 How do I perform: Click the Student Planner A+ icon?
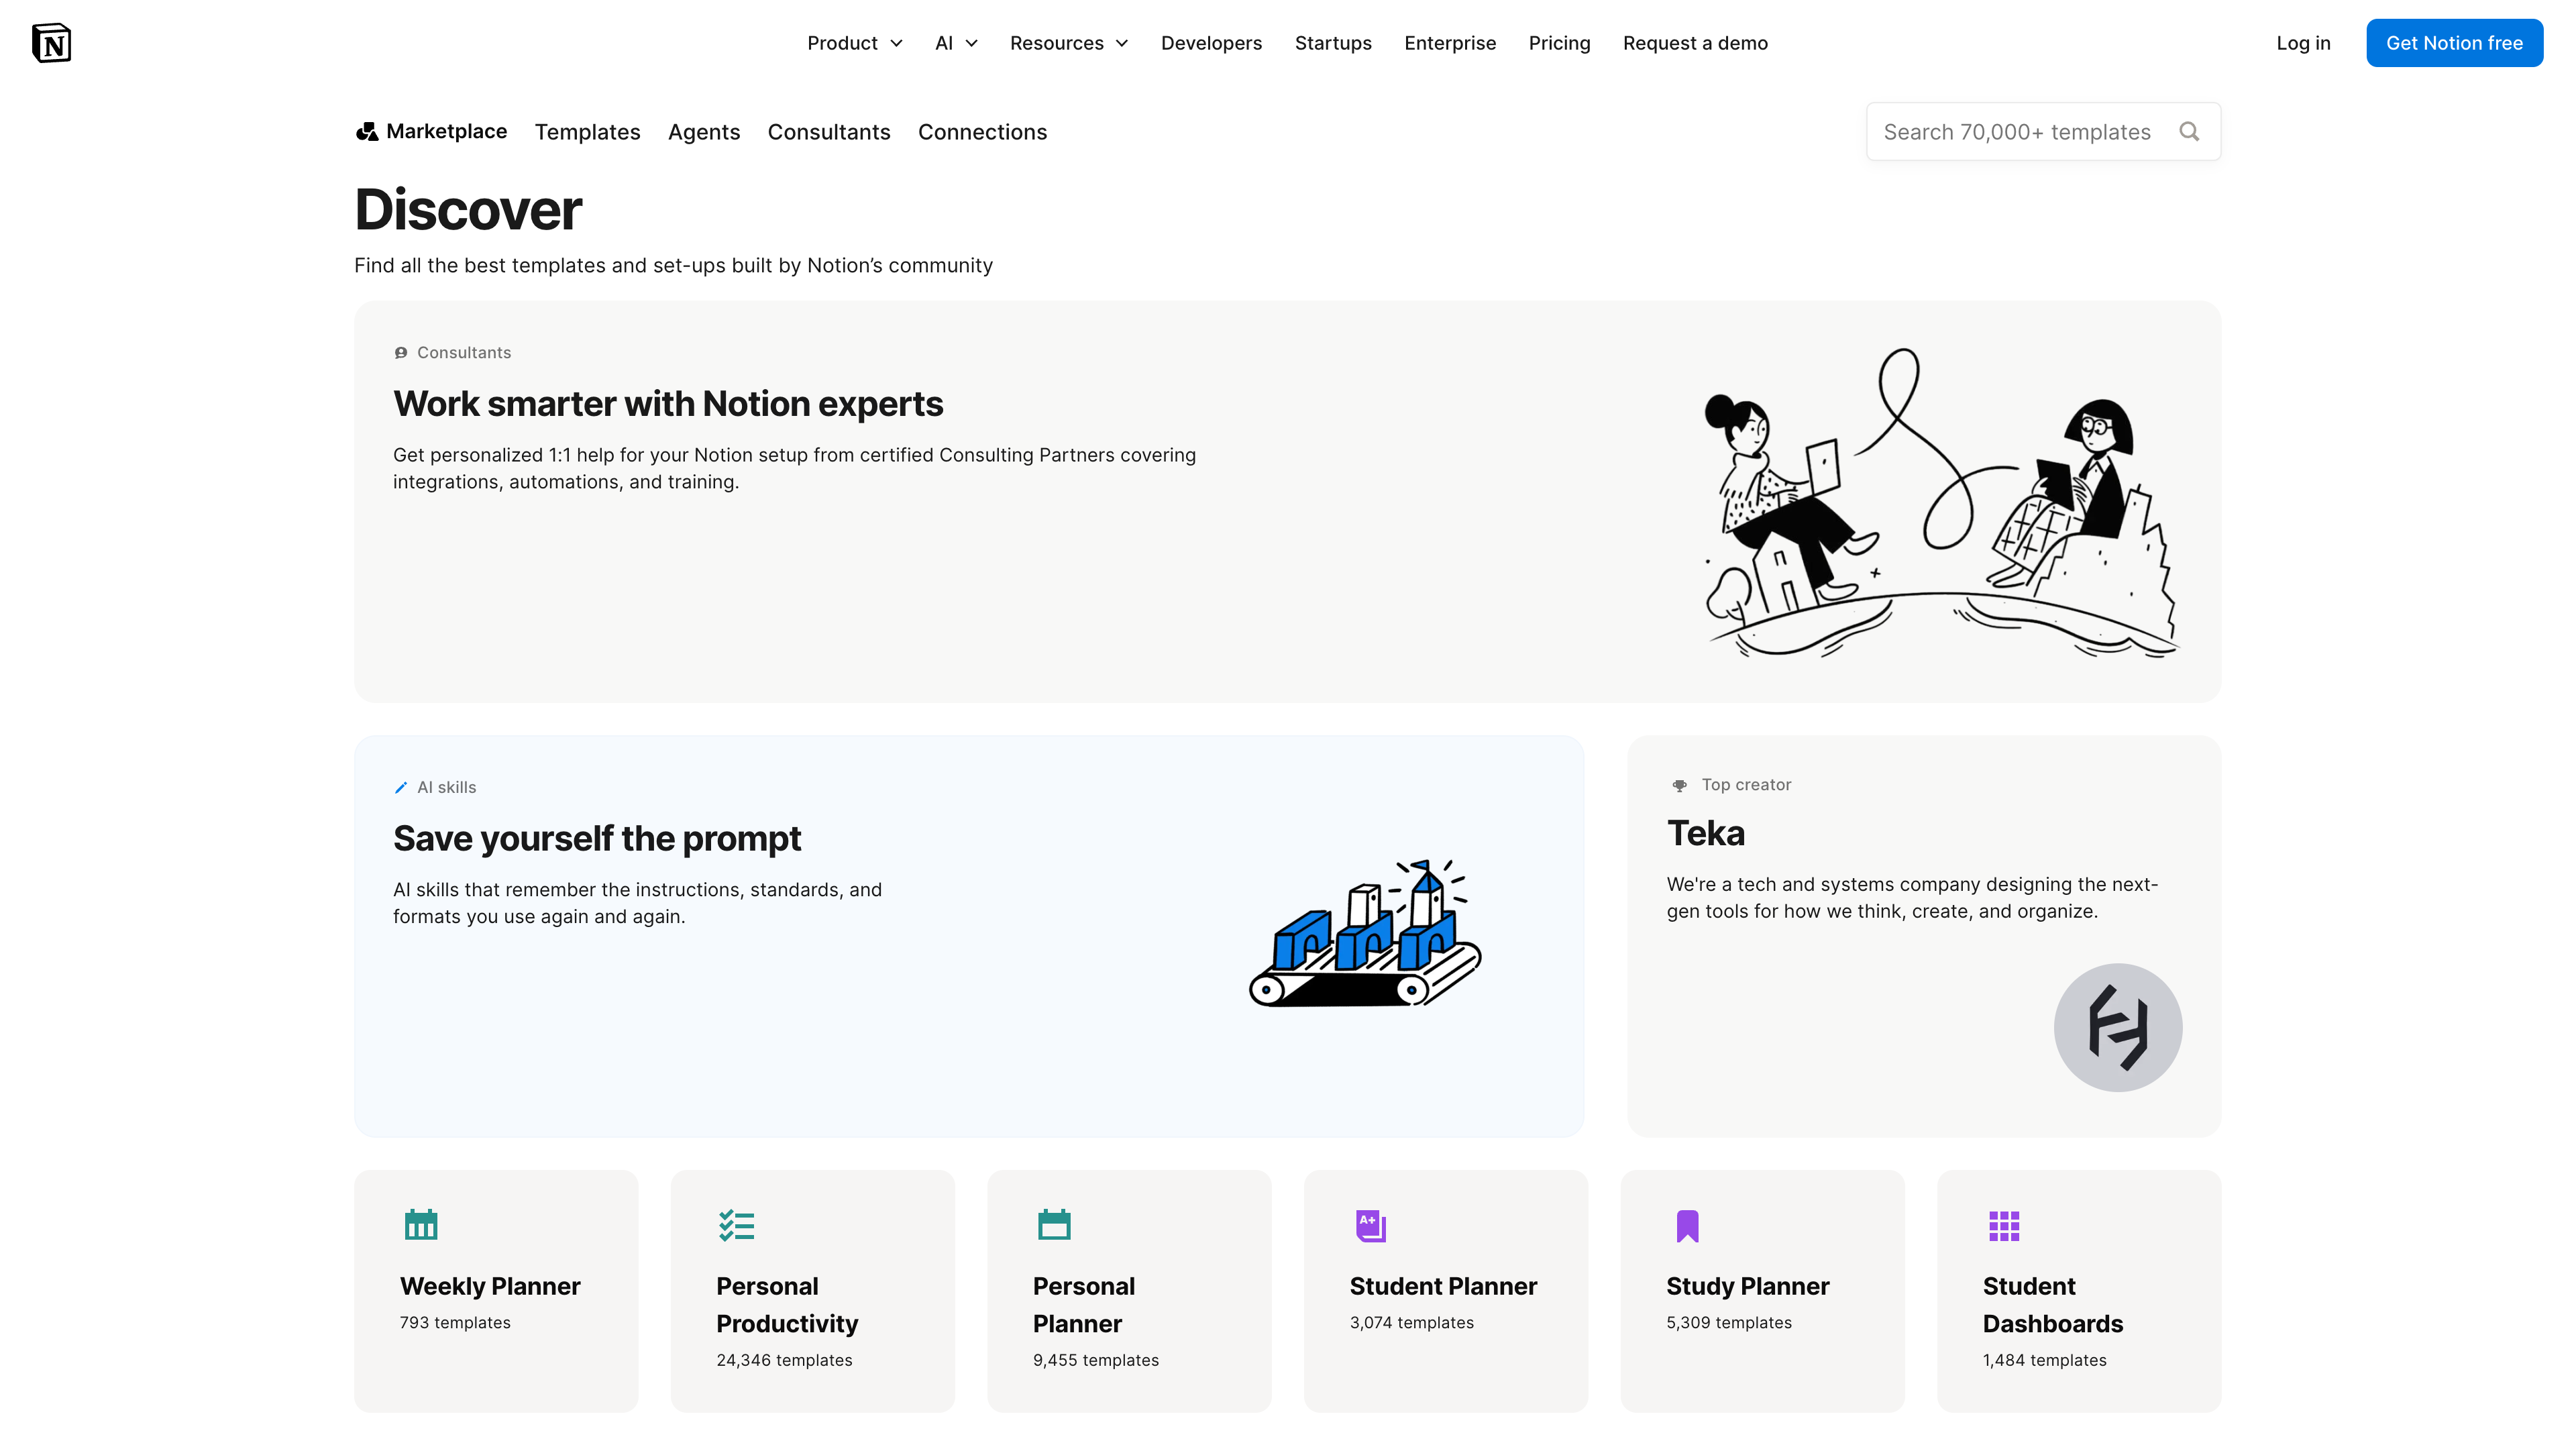[1371, 1225]
